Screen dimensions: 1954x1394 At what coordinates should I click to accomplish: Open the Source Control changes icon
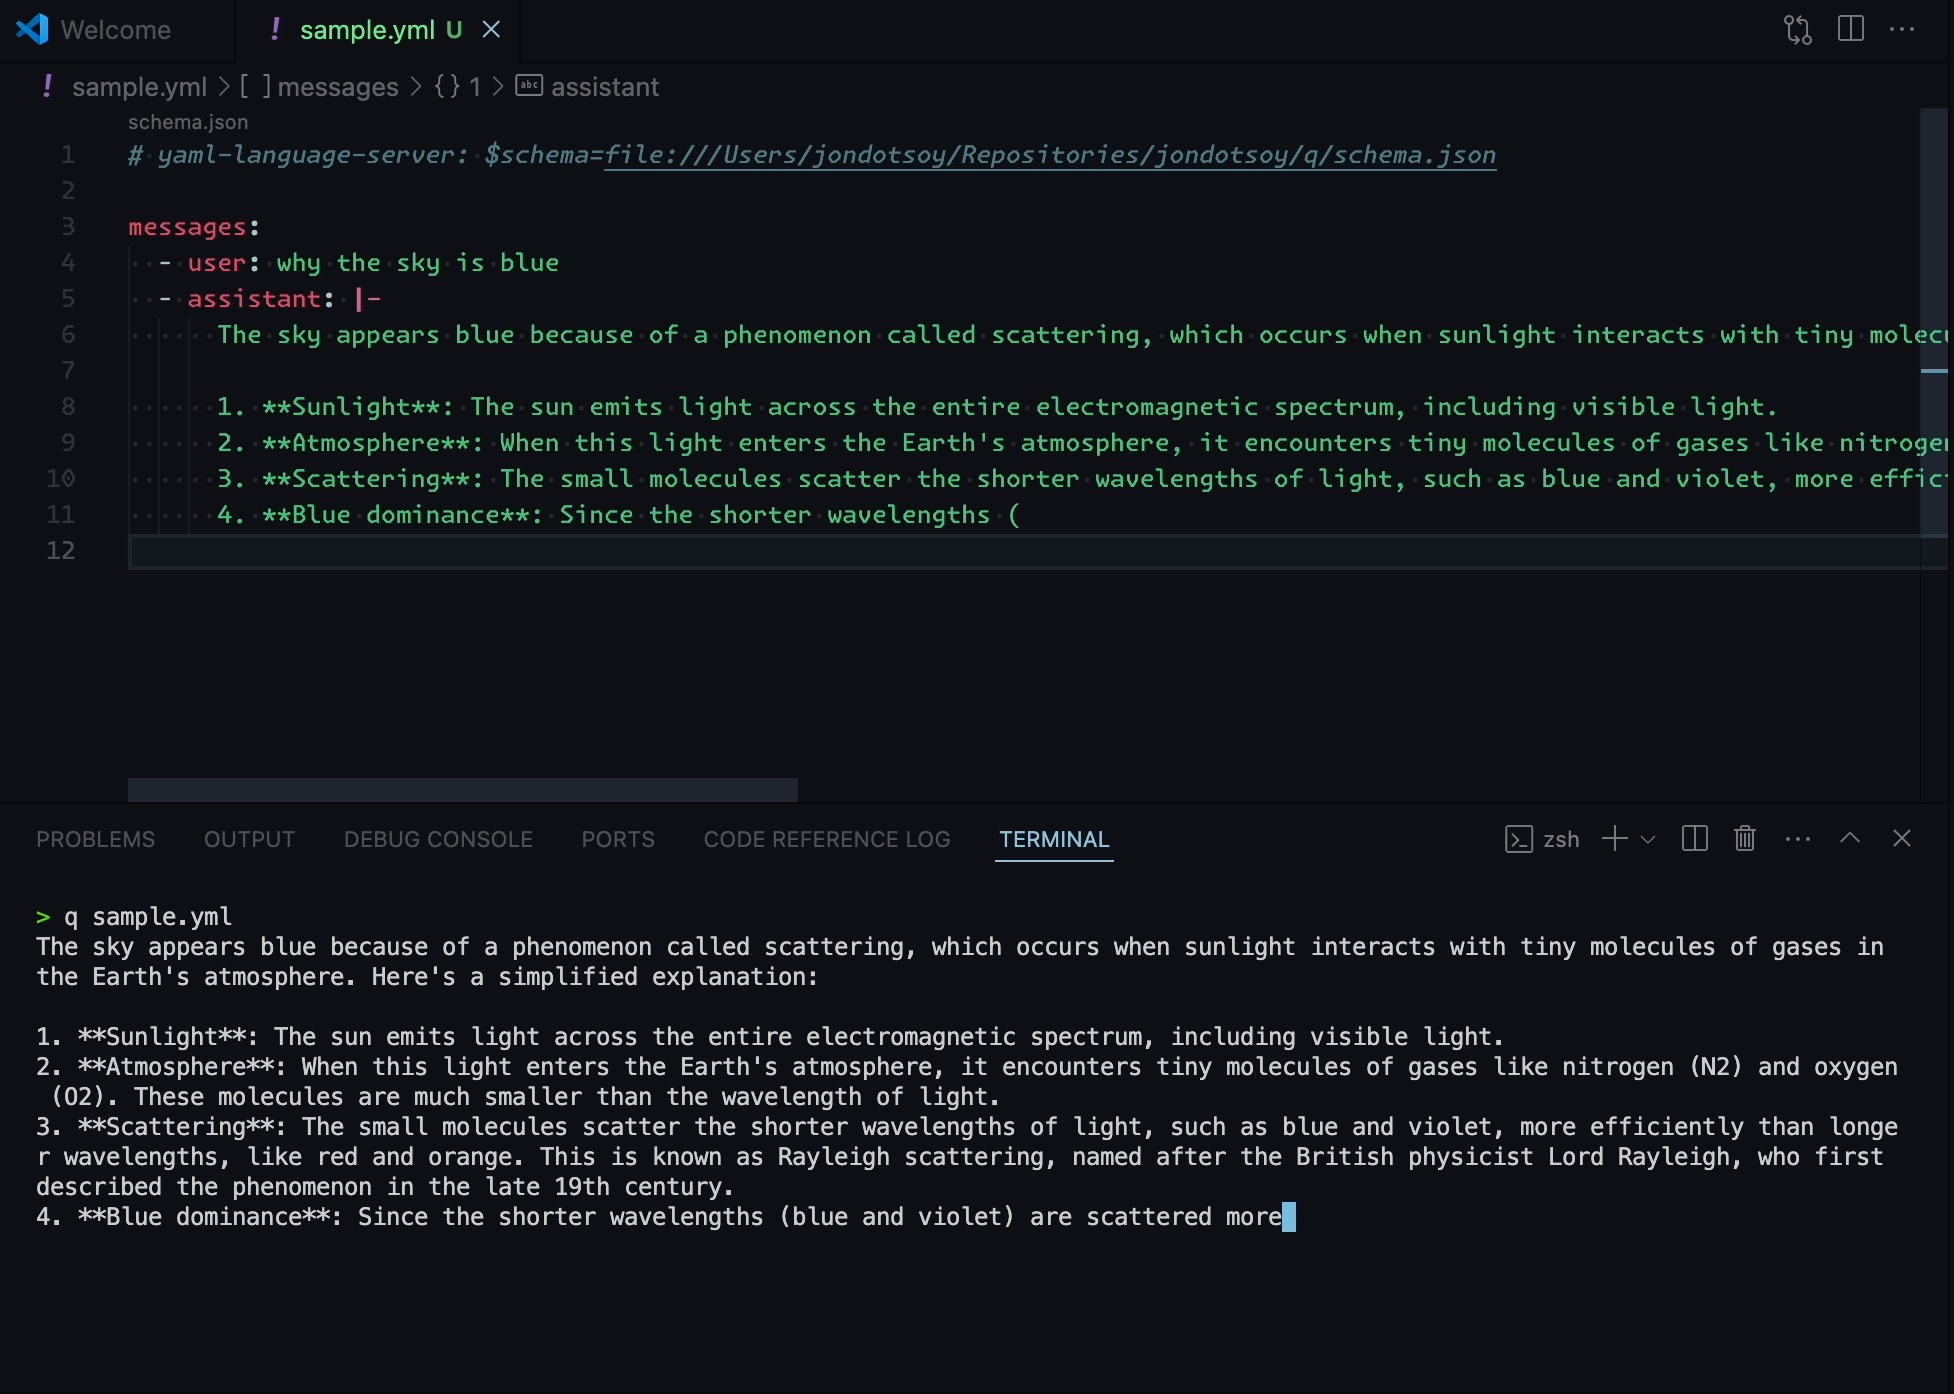pos(1797,29)
